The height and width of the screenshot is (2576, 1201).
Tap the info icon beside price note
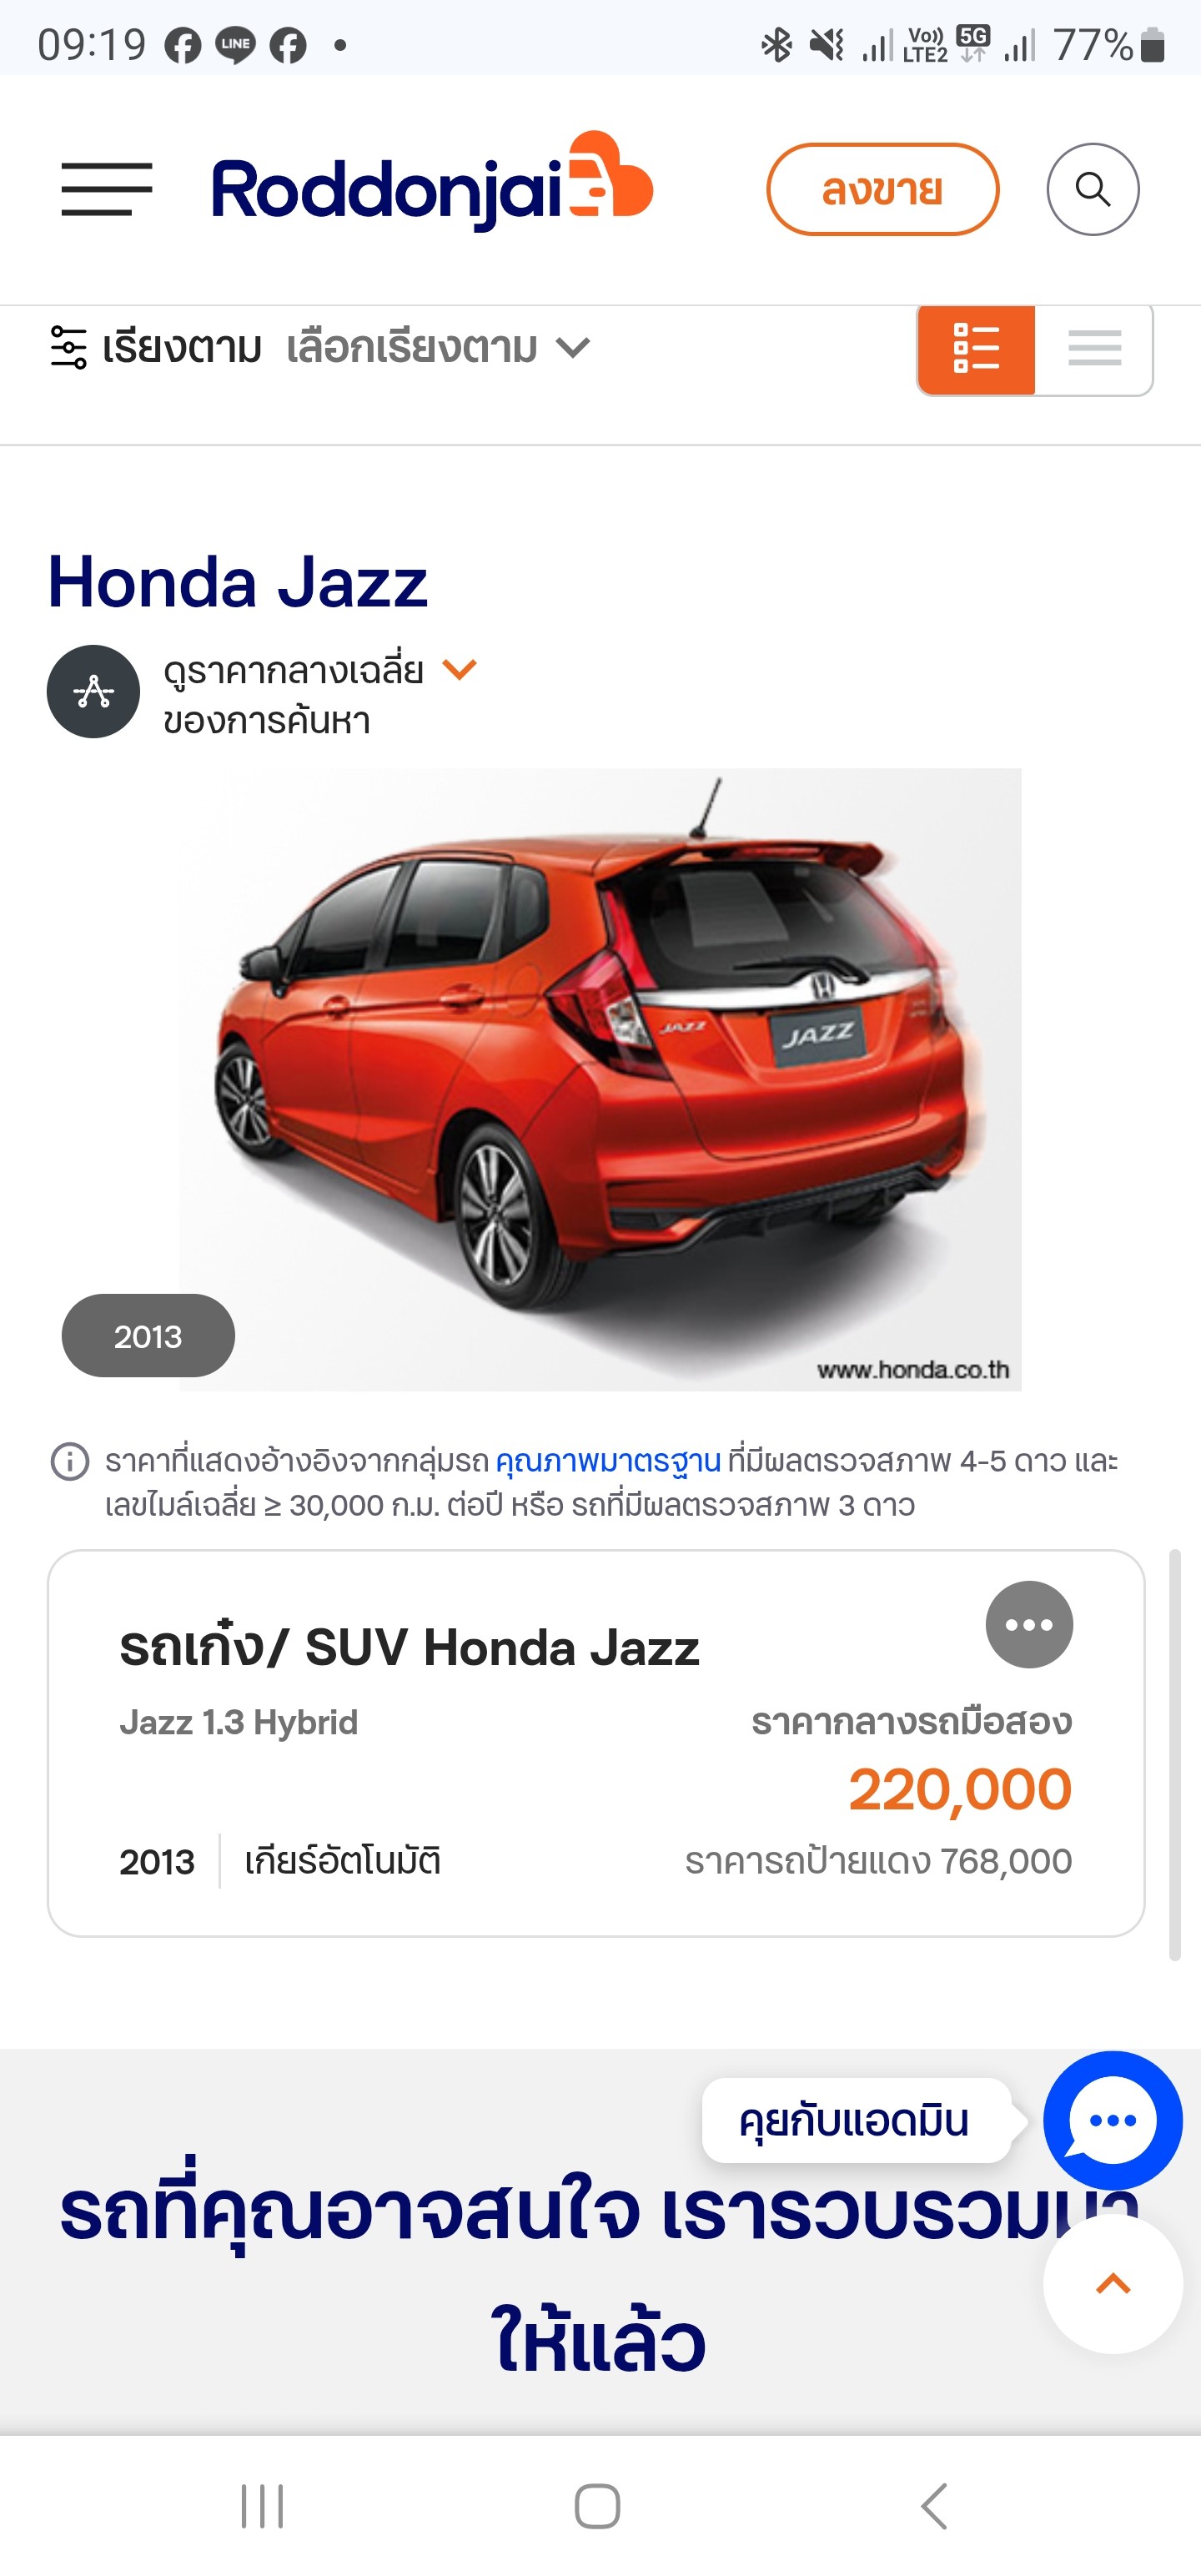70,1462
